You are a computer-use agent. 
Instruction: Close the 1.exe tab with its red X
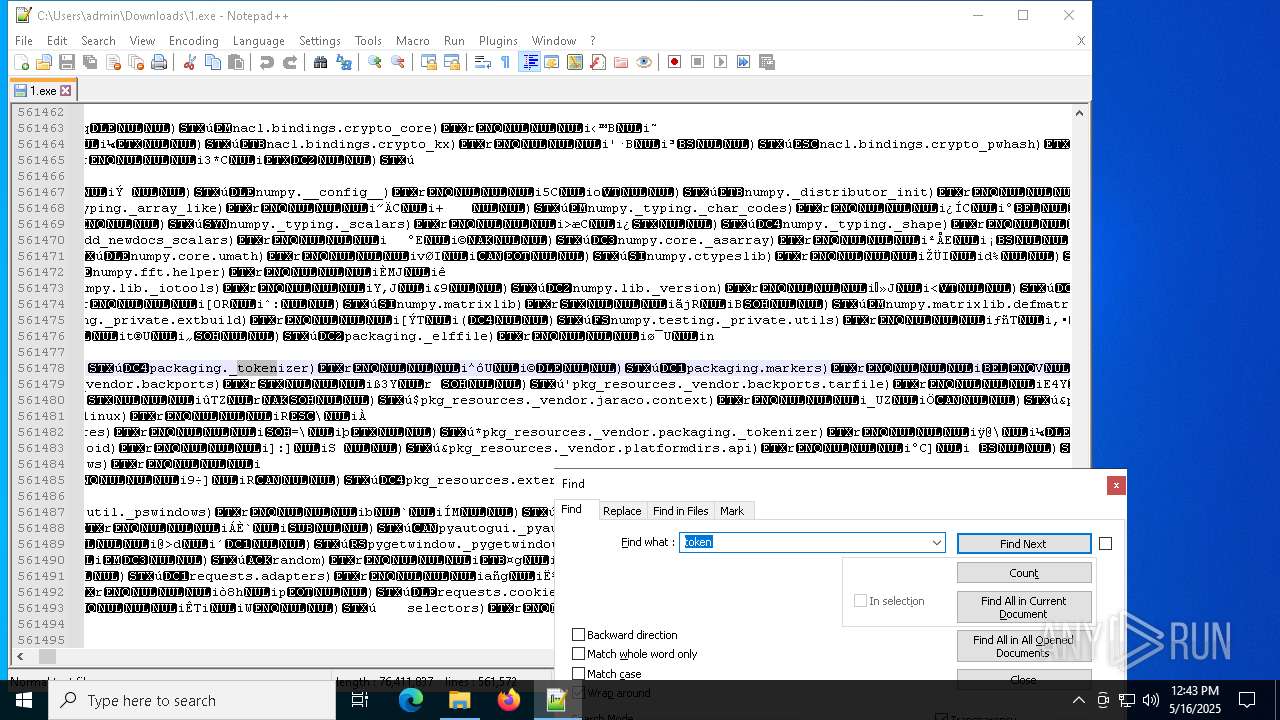pos(66,91)
